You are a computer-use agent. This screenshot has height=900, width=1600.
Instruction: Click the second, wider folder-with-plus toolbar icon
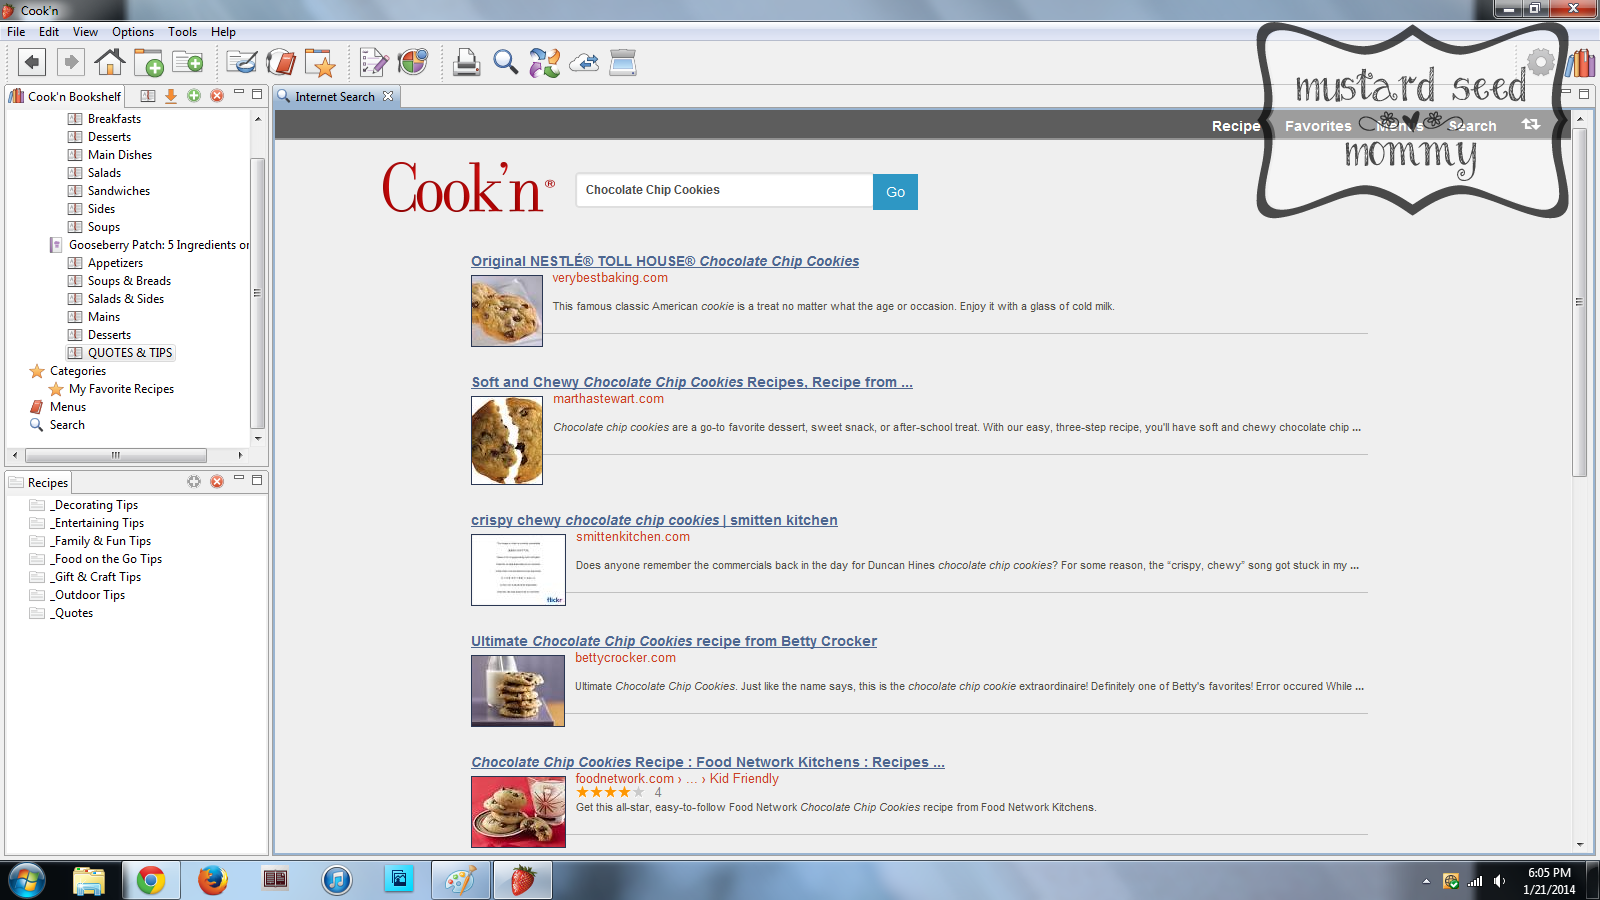tap(188, 63)
